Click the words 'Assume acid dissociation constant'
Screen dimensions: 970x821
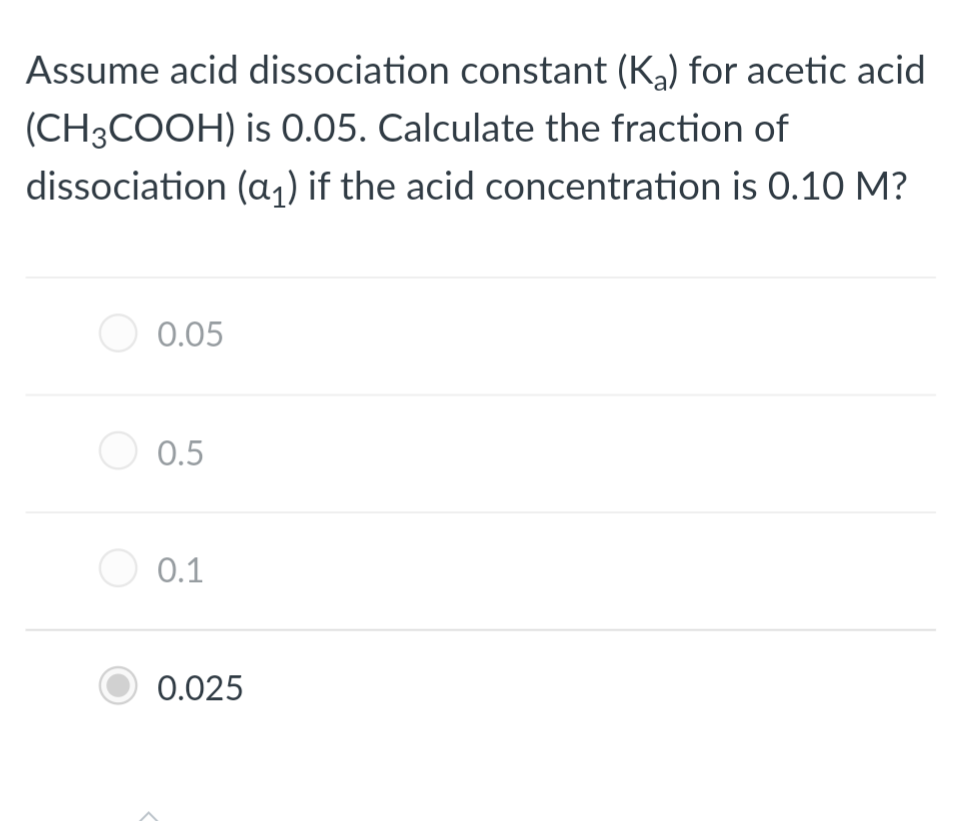coord(317,71)
